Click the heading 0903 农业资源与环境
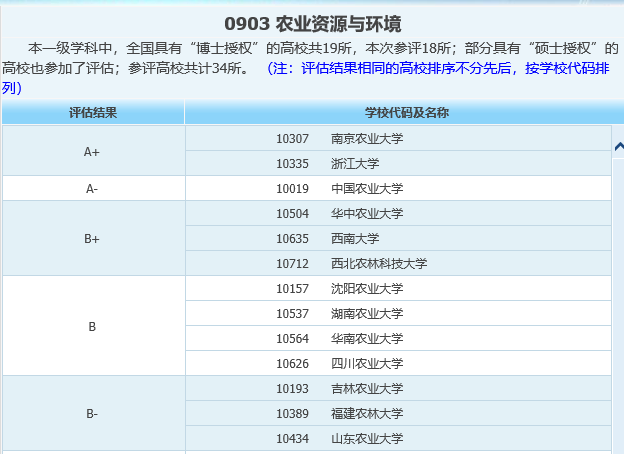This screenshot has height=454, width=624. point(312,24)
